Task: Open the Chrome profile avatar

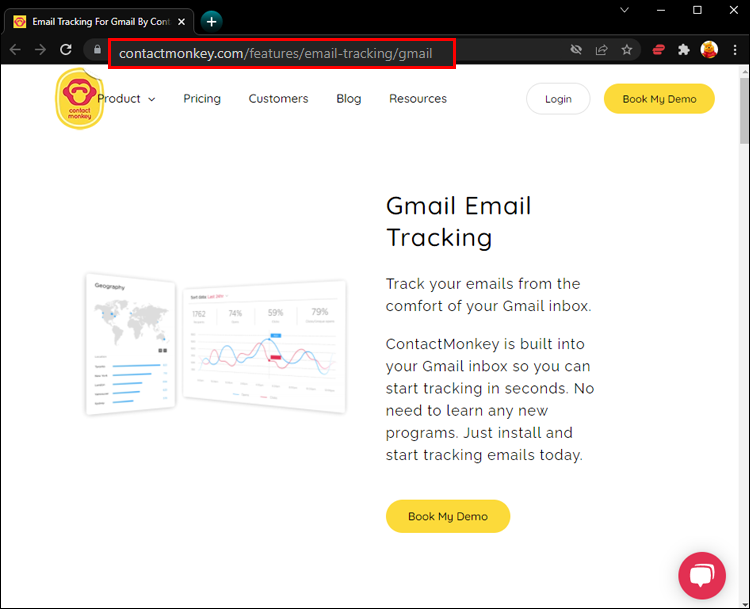Action: [x=709, y=50]
